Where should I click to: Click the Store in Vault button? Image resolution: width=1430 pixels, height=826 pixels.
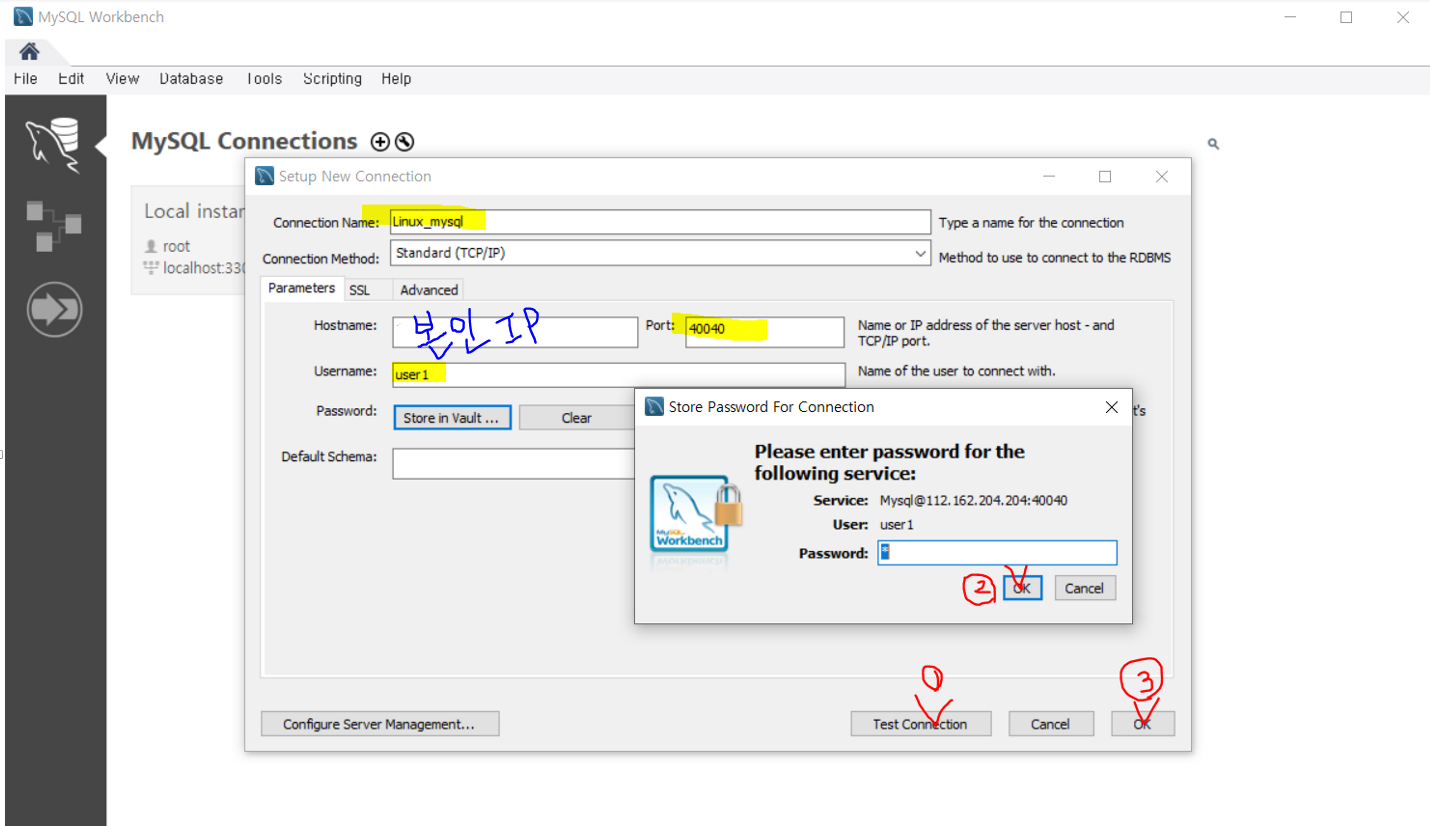point(451,418)
